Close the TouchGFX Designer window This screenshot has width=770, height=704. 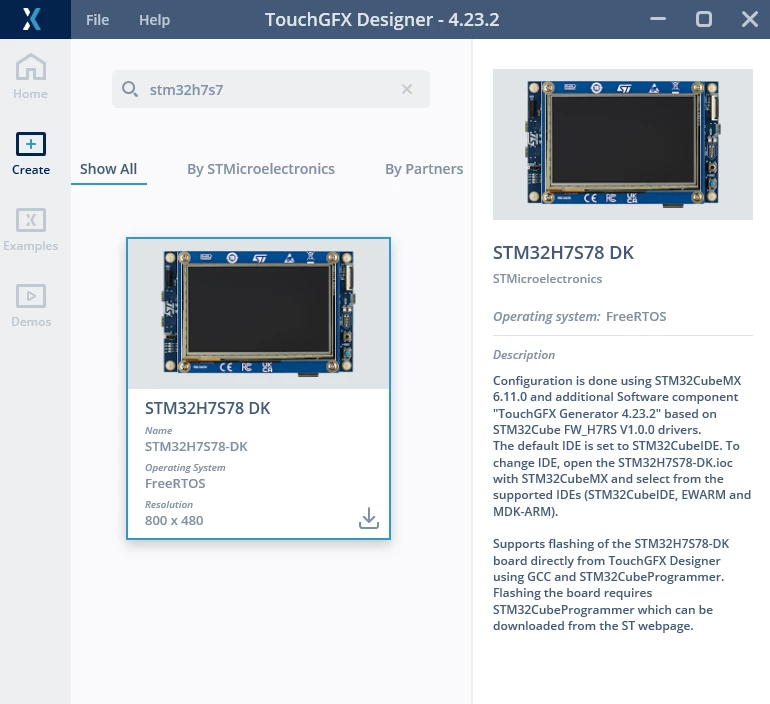749,20
